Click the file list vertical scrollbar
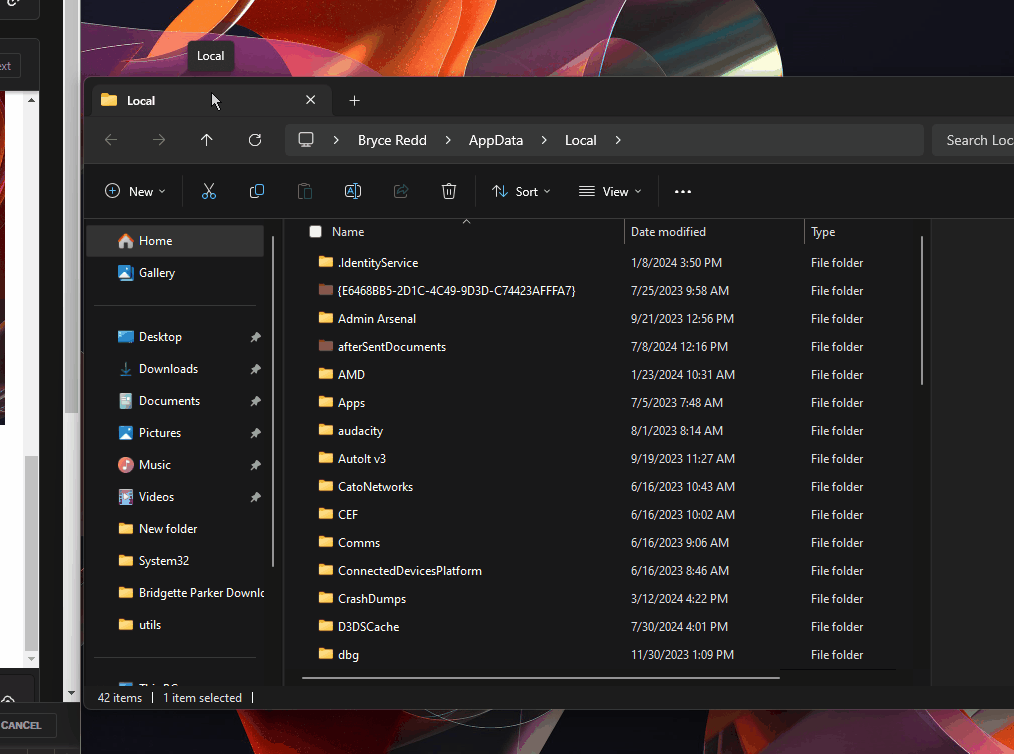The image size is (1014, 754). (922, 310)
